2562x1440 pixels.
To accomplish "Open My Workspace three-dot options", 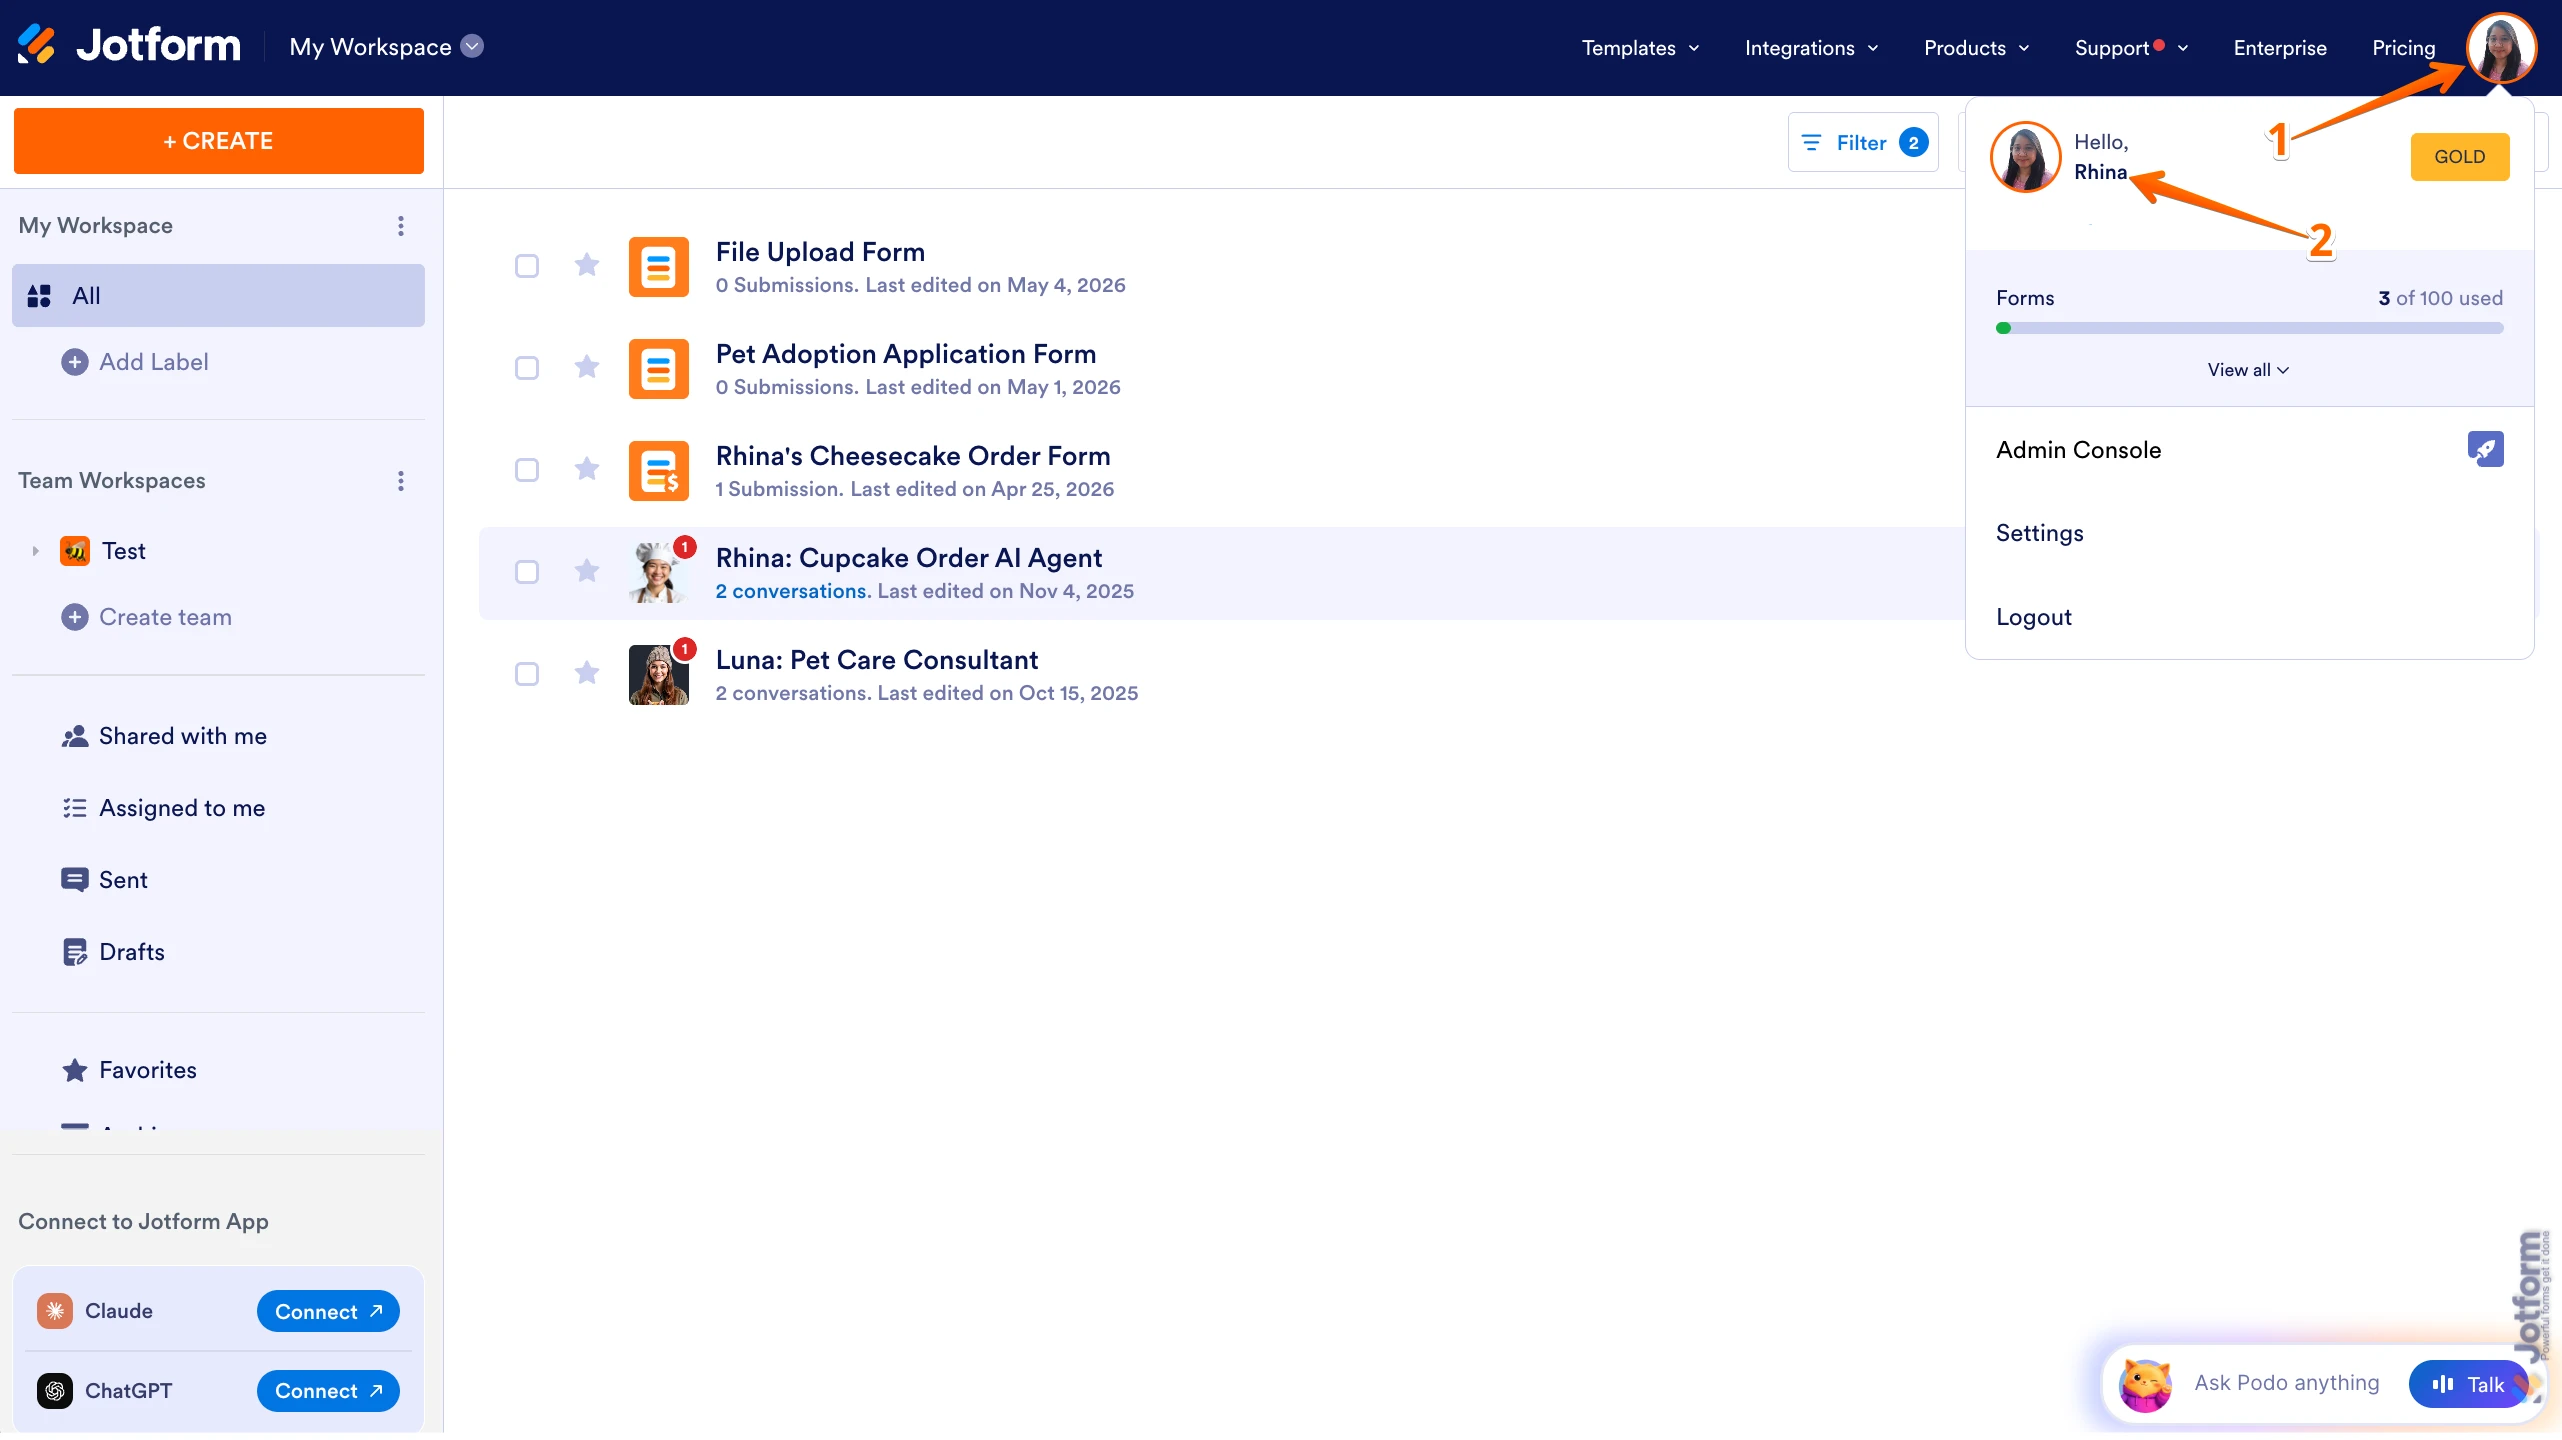I will (401, 226).
